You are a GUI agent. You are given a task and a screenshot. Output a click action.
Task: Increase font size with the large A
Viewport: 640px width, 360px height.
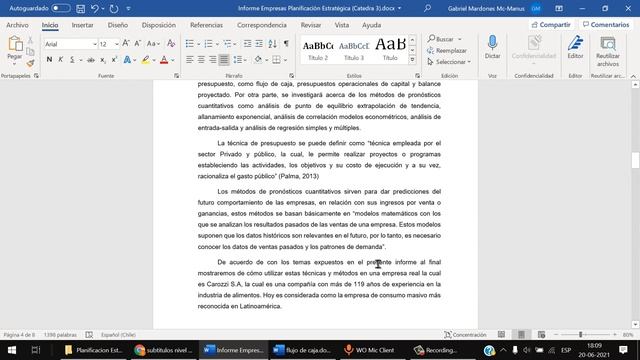(126, 44)
